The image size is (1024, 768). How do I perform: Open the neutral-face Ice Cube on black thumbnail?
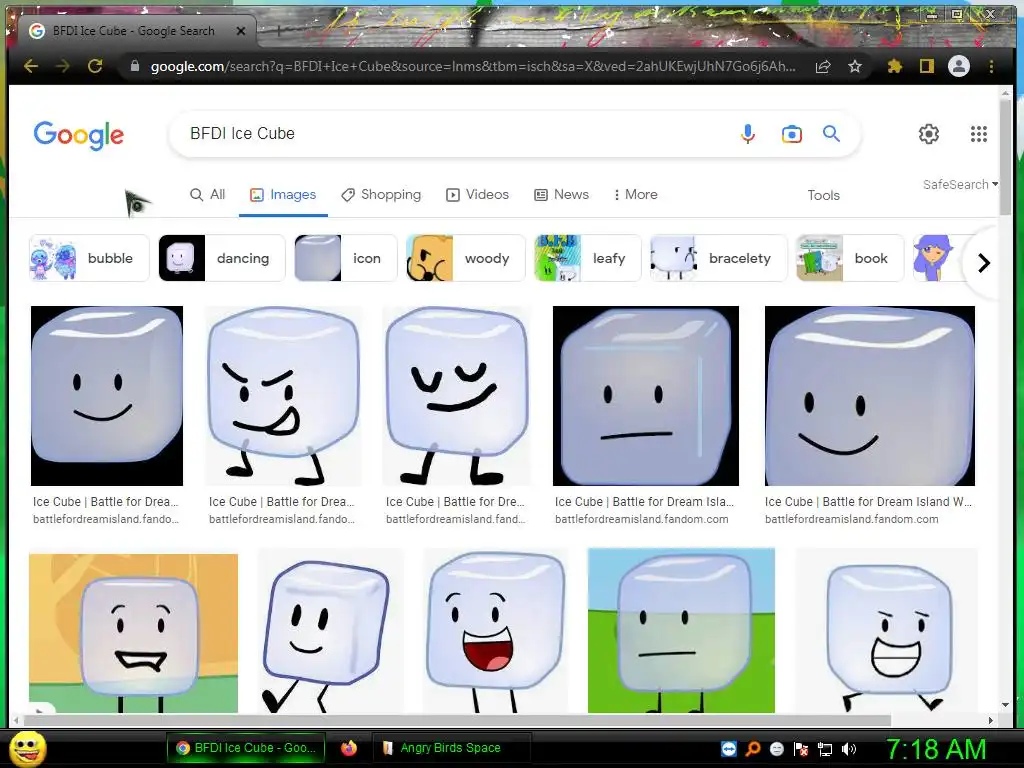(x=646, y=396)
